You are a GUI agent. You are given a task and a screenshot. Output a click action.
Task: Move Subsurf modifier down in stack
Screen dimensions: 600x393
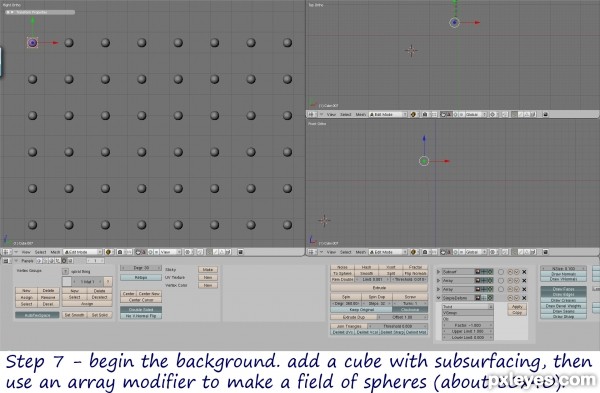coord(517,272)
